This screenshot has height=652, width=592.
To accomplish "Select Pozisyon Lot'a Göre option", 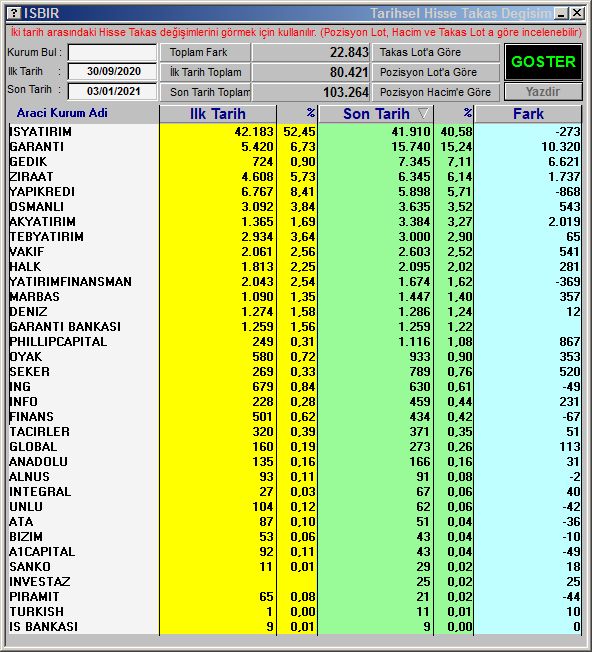I will point(436,72).
